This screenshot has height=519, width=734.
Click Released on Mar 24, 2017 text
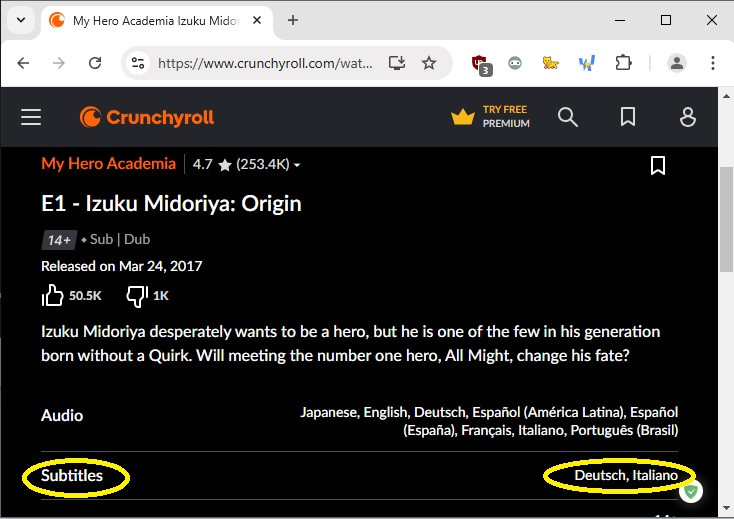(x=122, y=266)
